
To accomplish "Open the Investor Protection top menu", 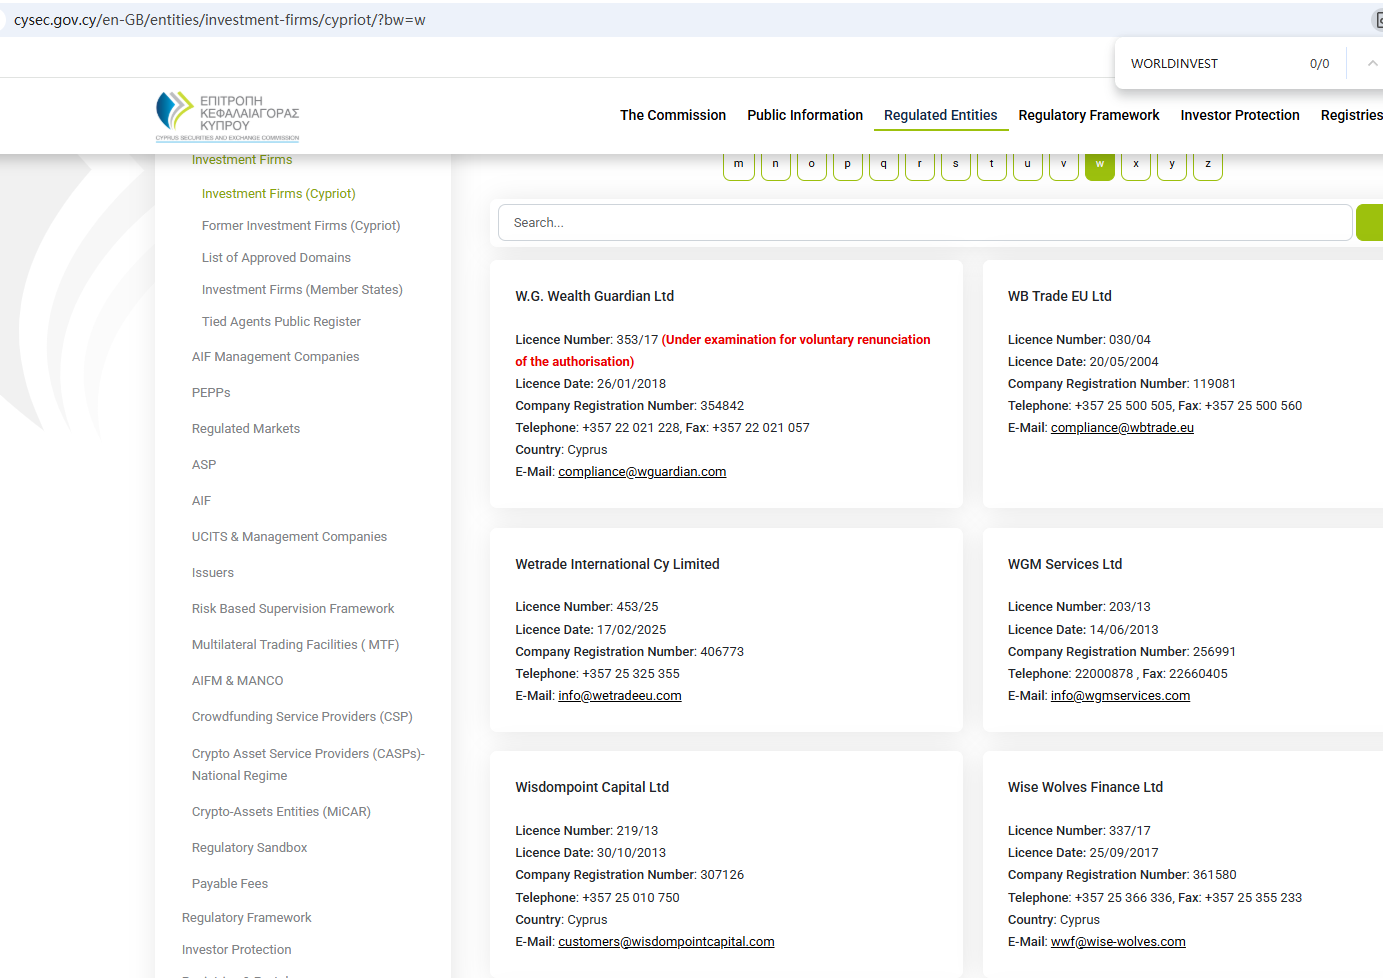I will (1239, 115).
